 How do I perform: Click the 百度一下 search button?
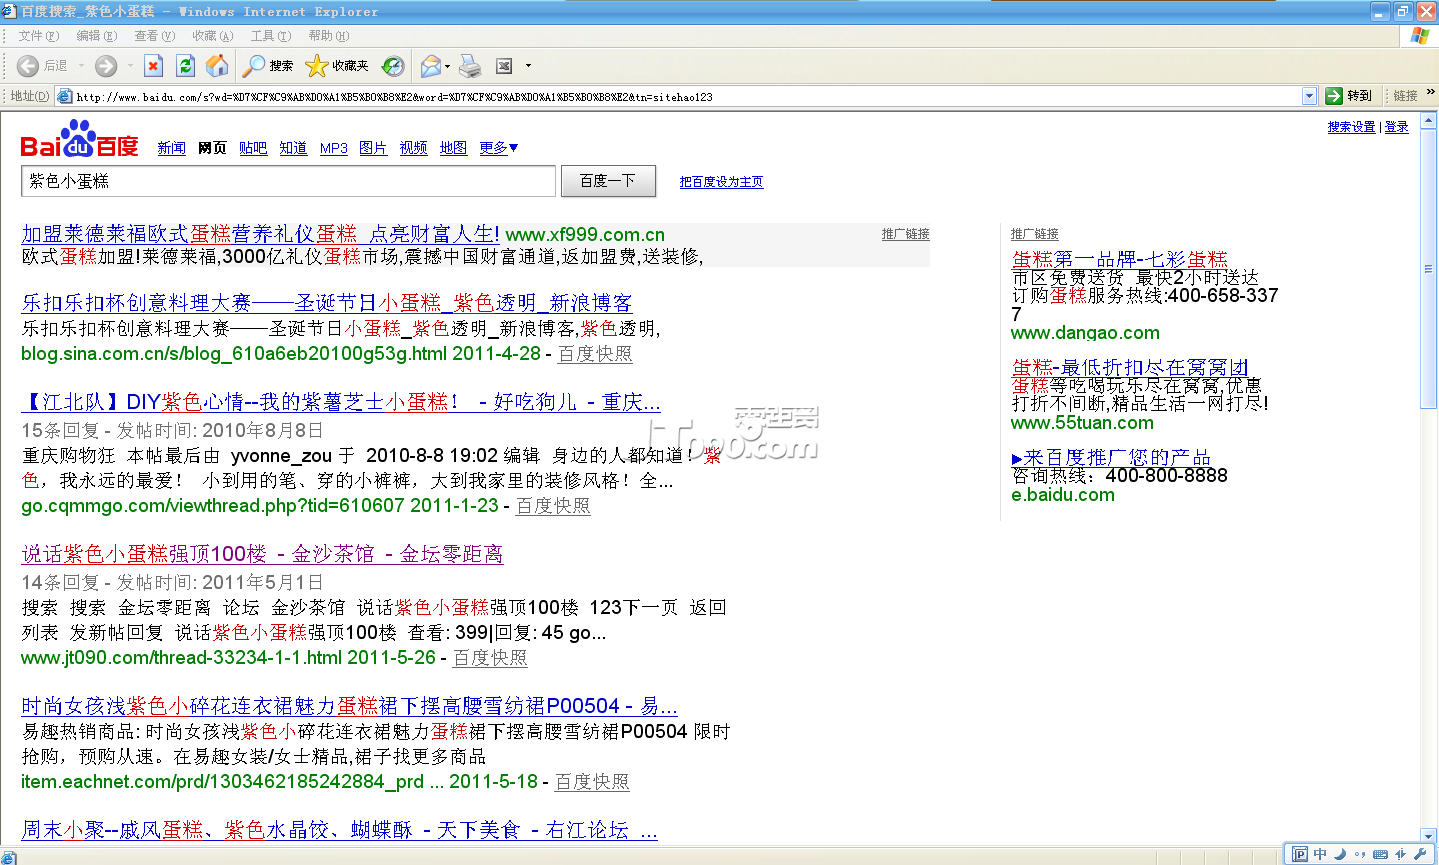[608, 181]
